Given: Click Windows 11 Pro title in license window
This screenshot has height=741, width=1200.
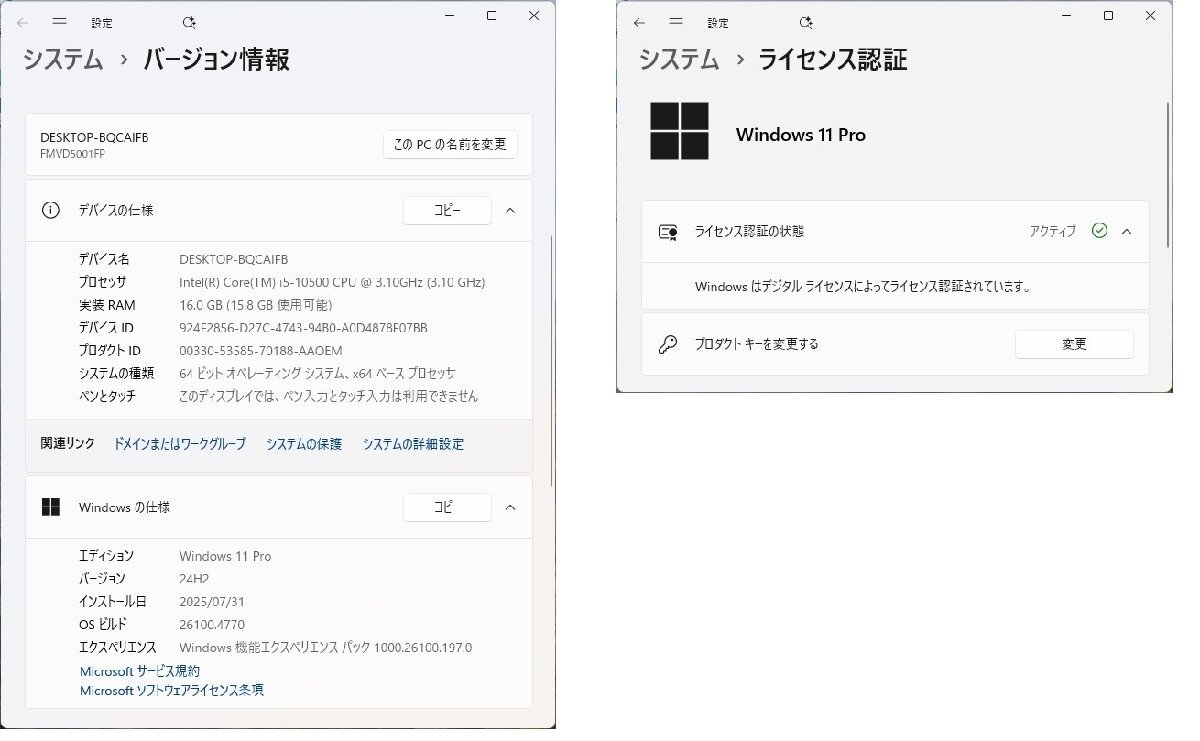Looking at the screenshot, I should [x=801, y=135].
